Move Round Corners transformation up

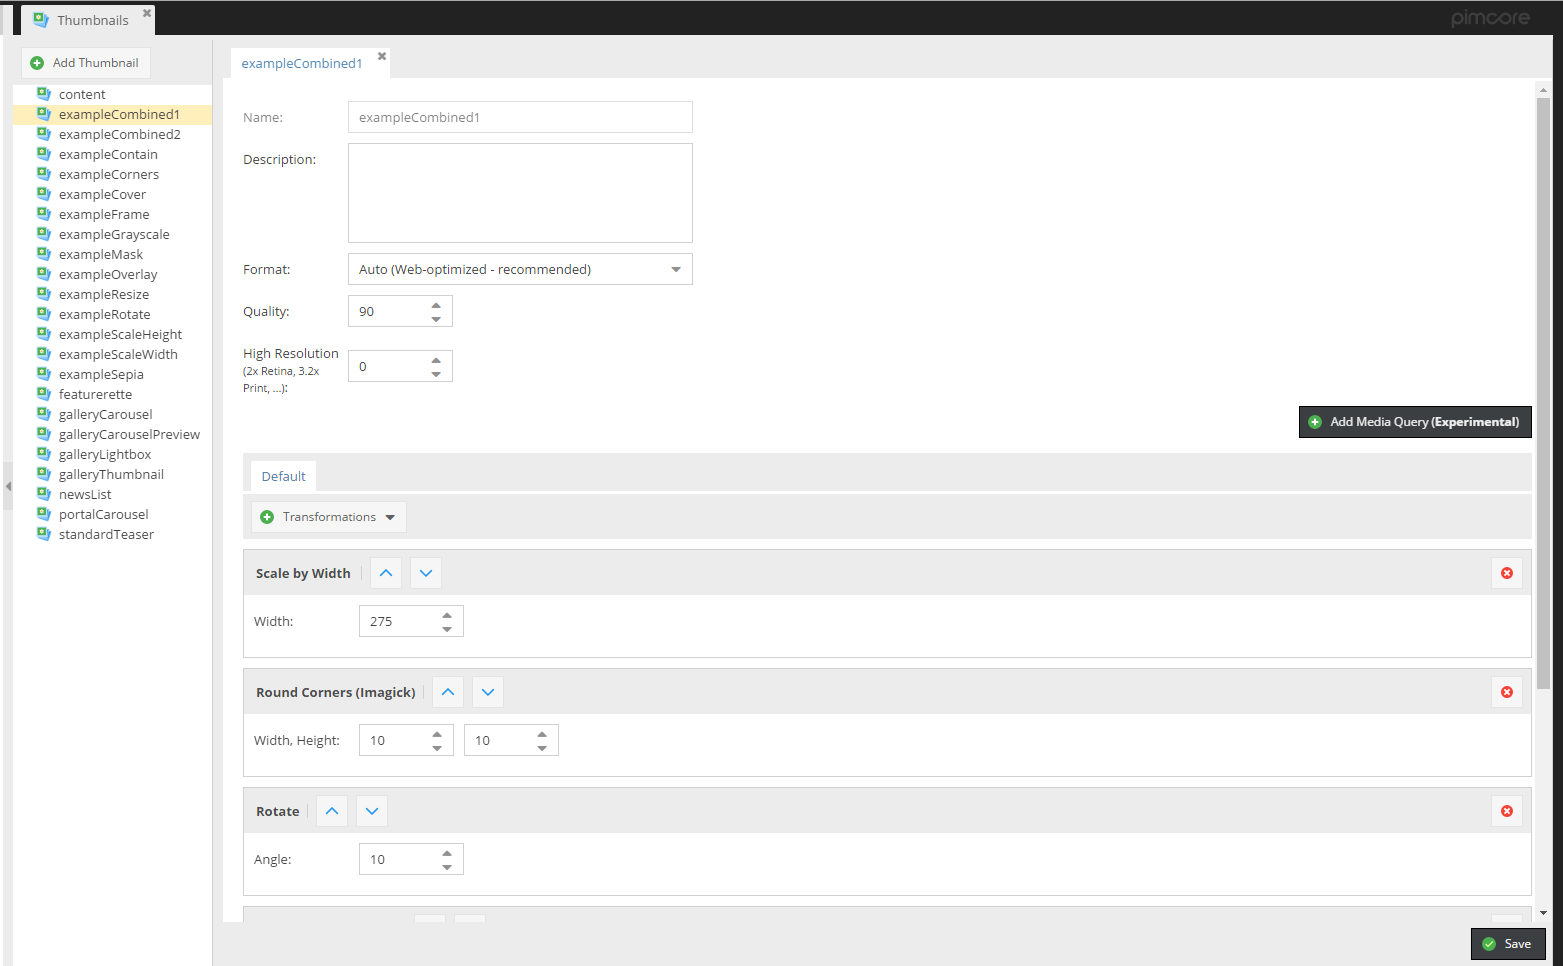pyautogui.click(x=448, y=692)
